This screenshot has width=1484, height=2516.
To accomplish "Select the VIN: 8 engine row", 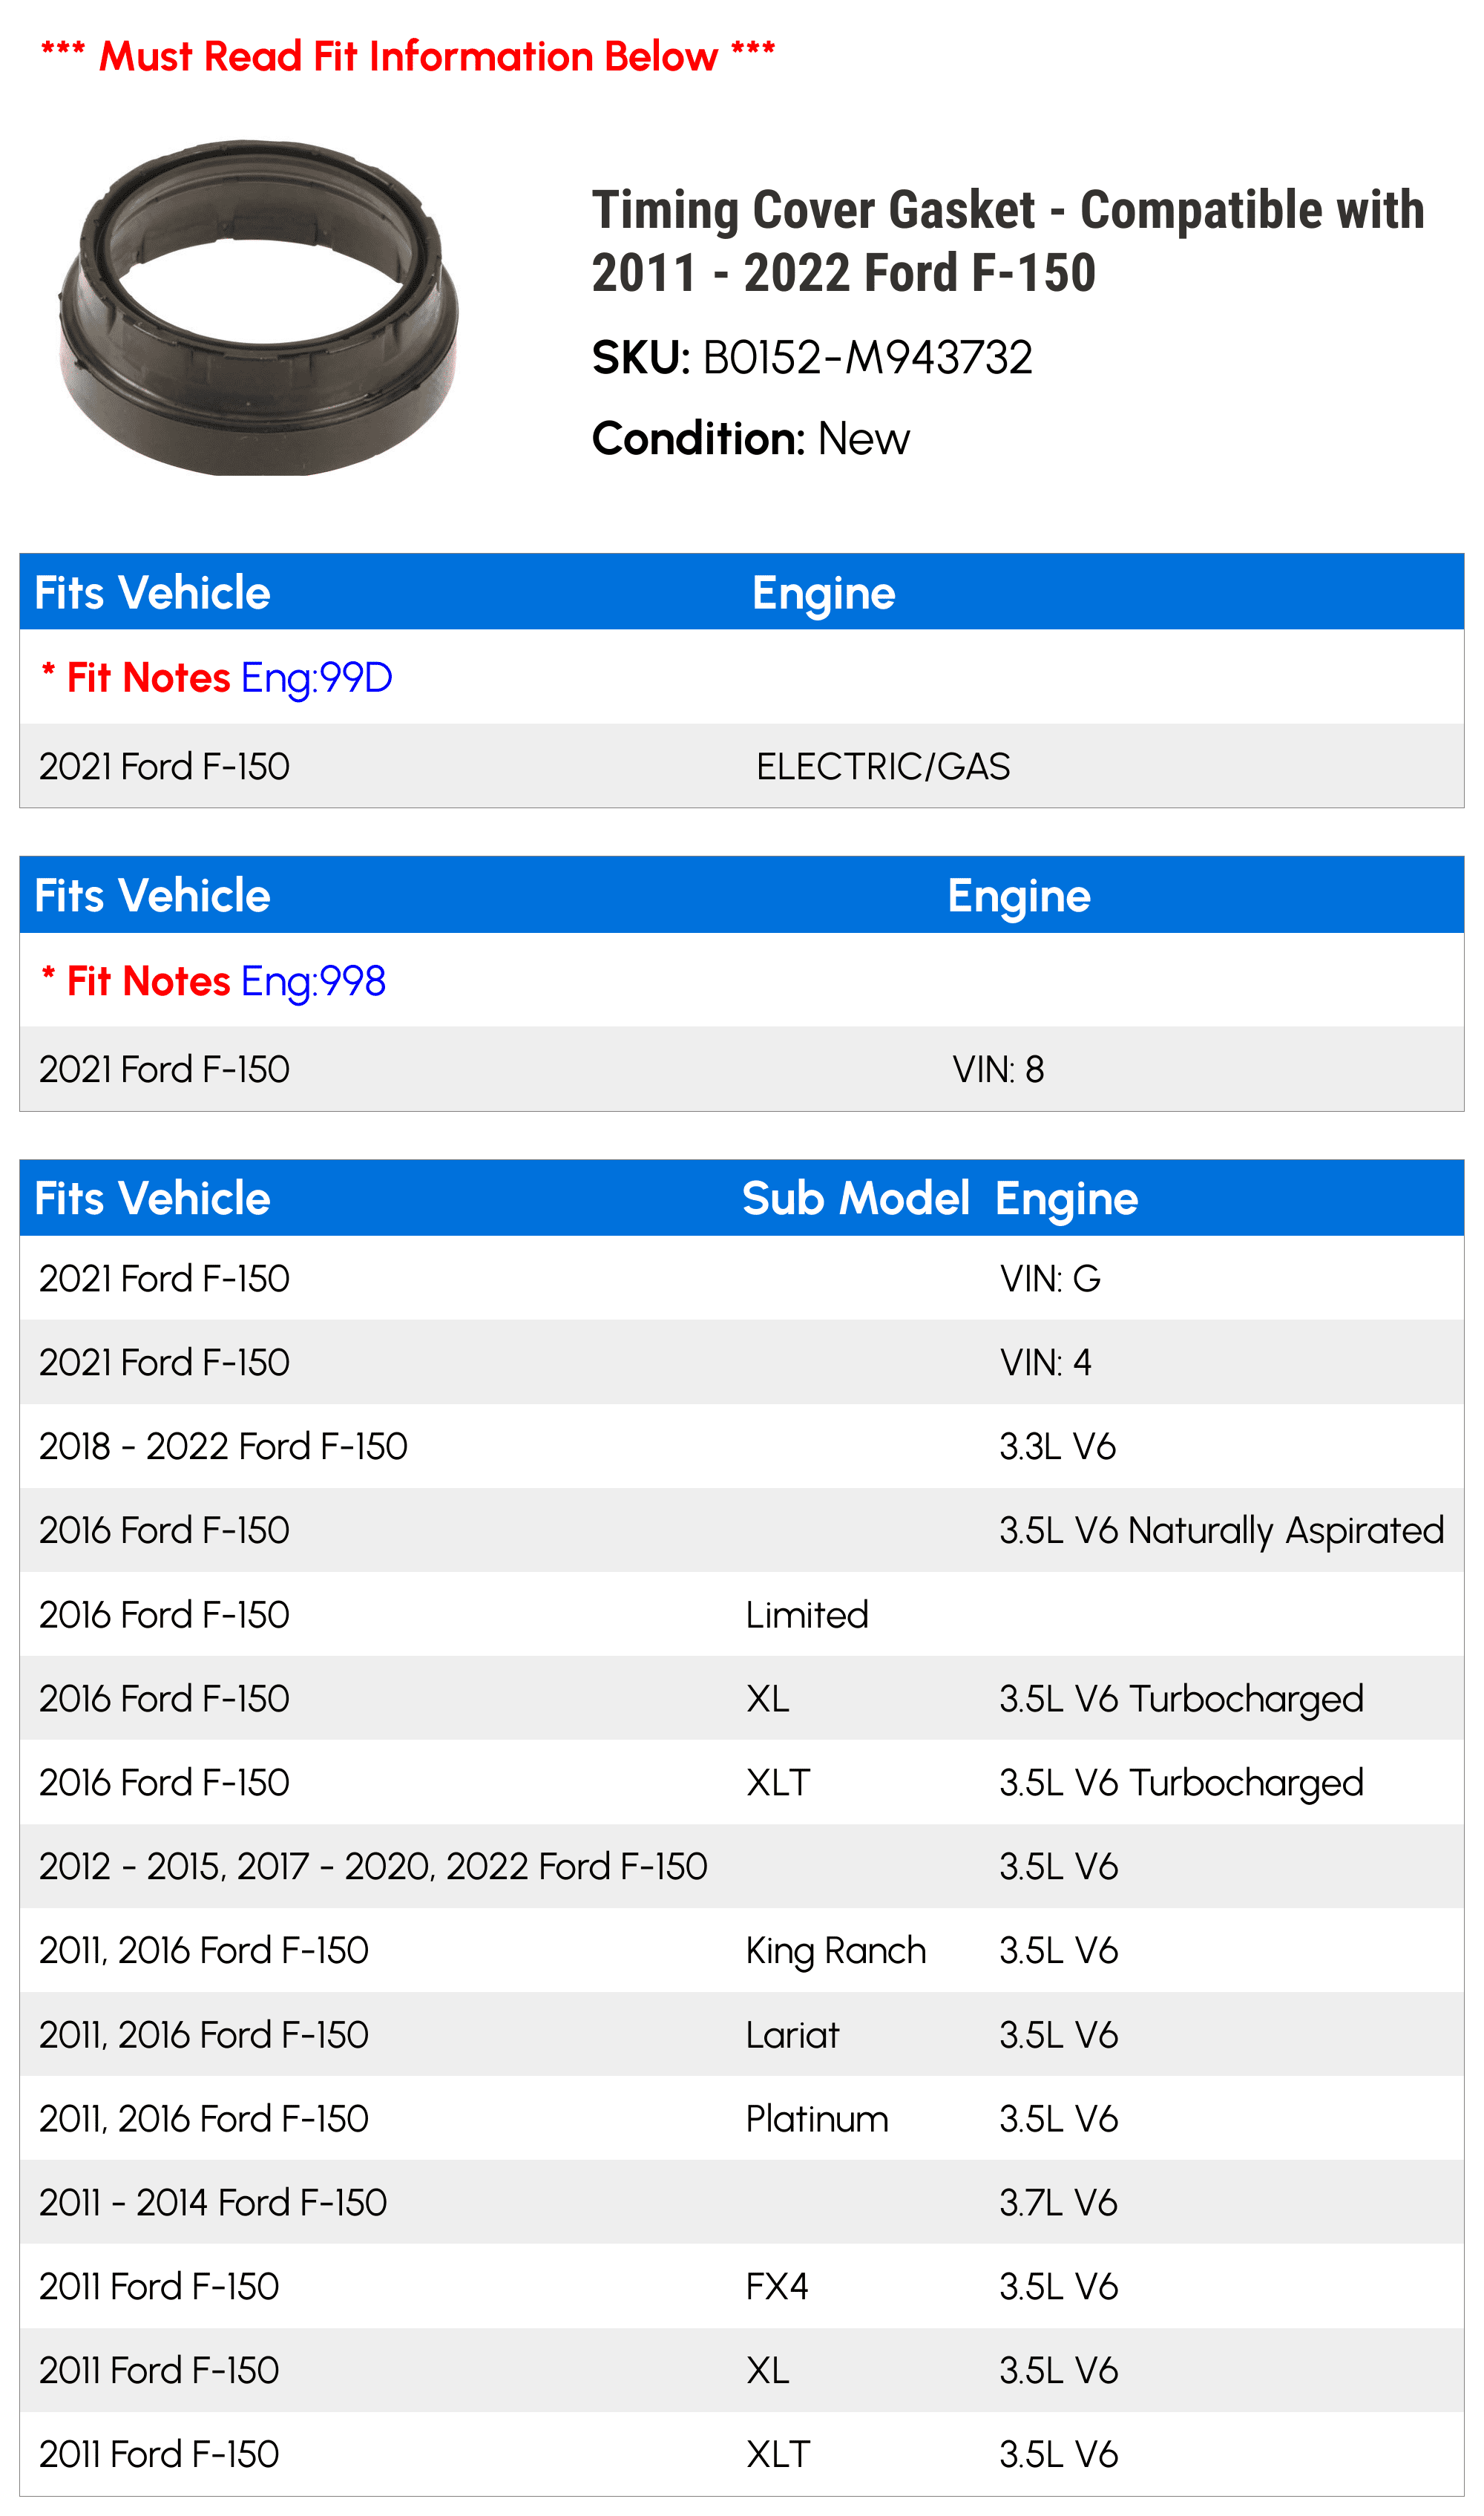I will point(742,1069).
